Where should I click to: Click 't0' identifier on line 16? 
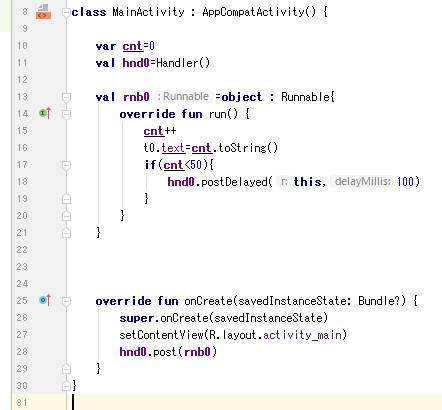click(x=149, y=148)
